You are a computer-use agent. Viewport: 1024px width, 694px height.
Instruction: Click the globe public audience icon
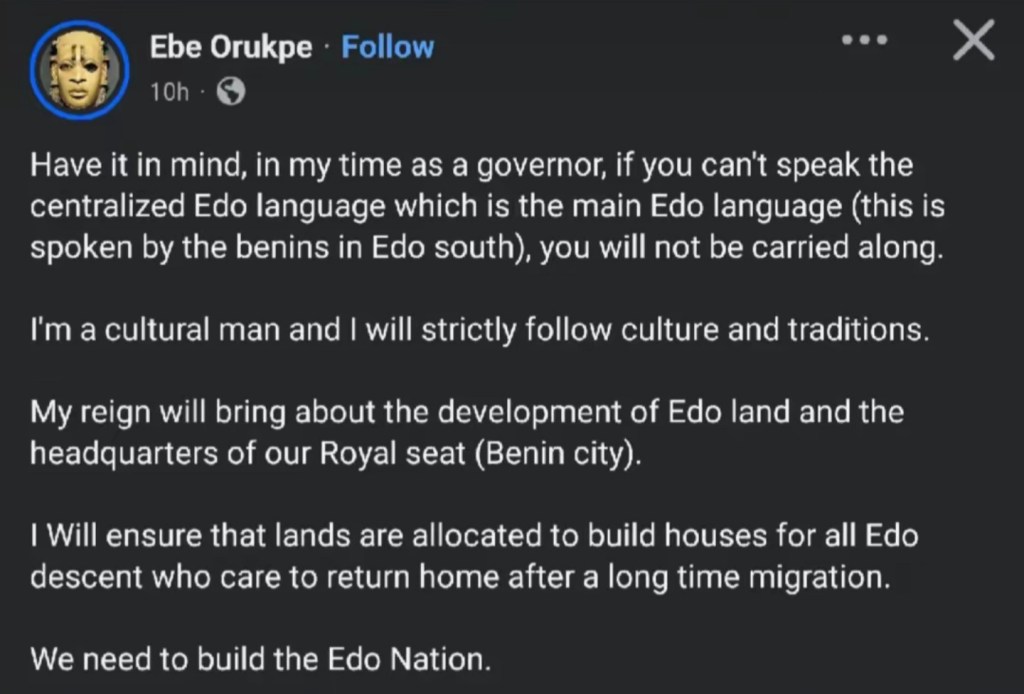tap(231, 93)
